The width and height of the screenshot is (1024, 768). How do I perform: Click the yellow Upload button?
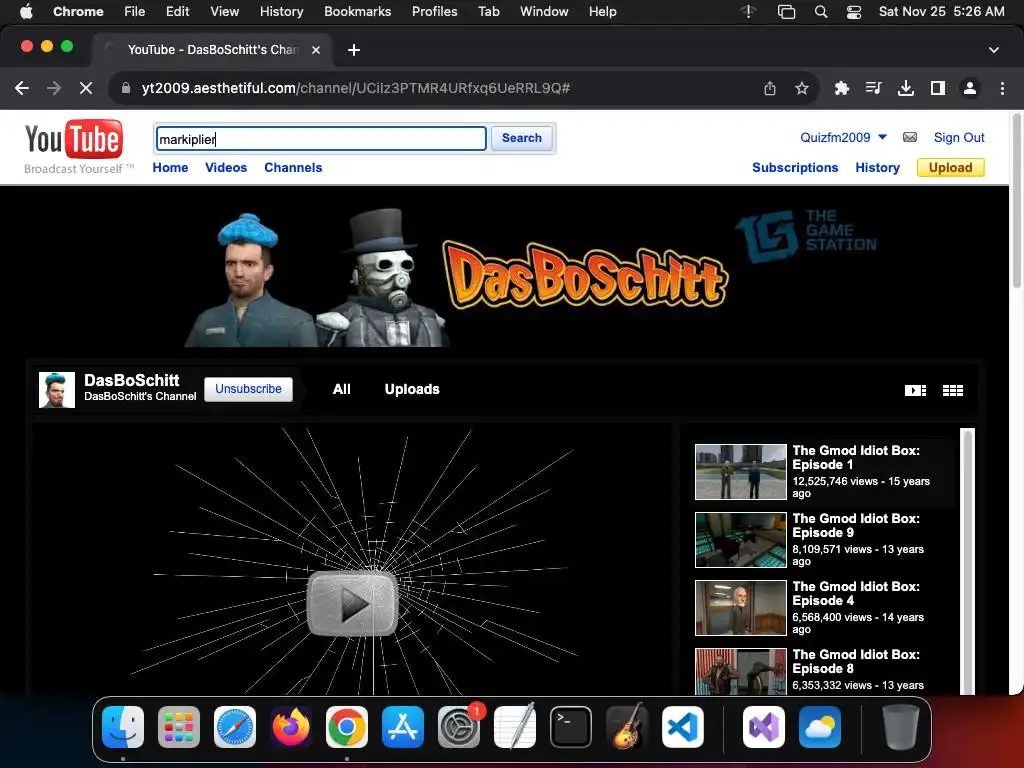click(950, 168)
